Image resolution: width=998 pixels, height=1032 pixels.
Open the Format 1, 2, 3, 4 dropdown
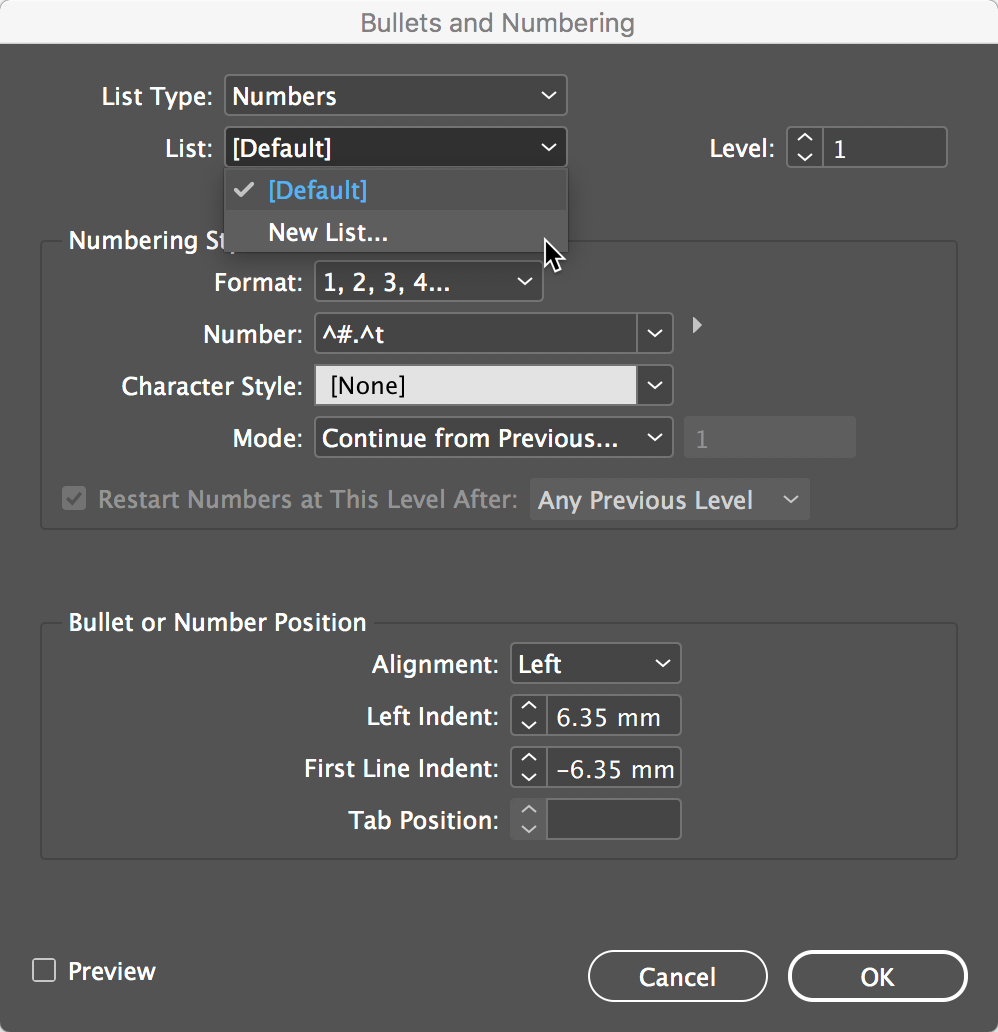click(429, 282)
